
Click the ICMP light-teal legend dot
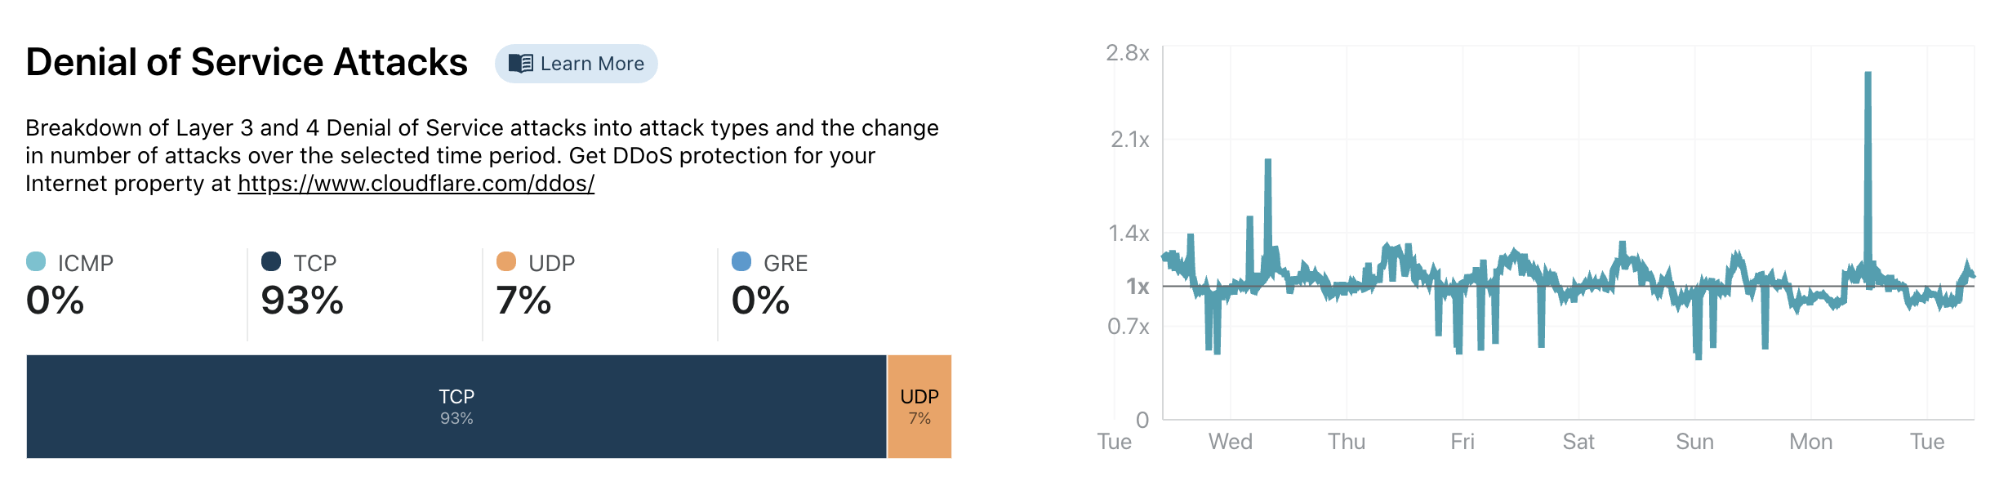click(x=36, y=262)
